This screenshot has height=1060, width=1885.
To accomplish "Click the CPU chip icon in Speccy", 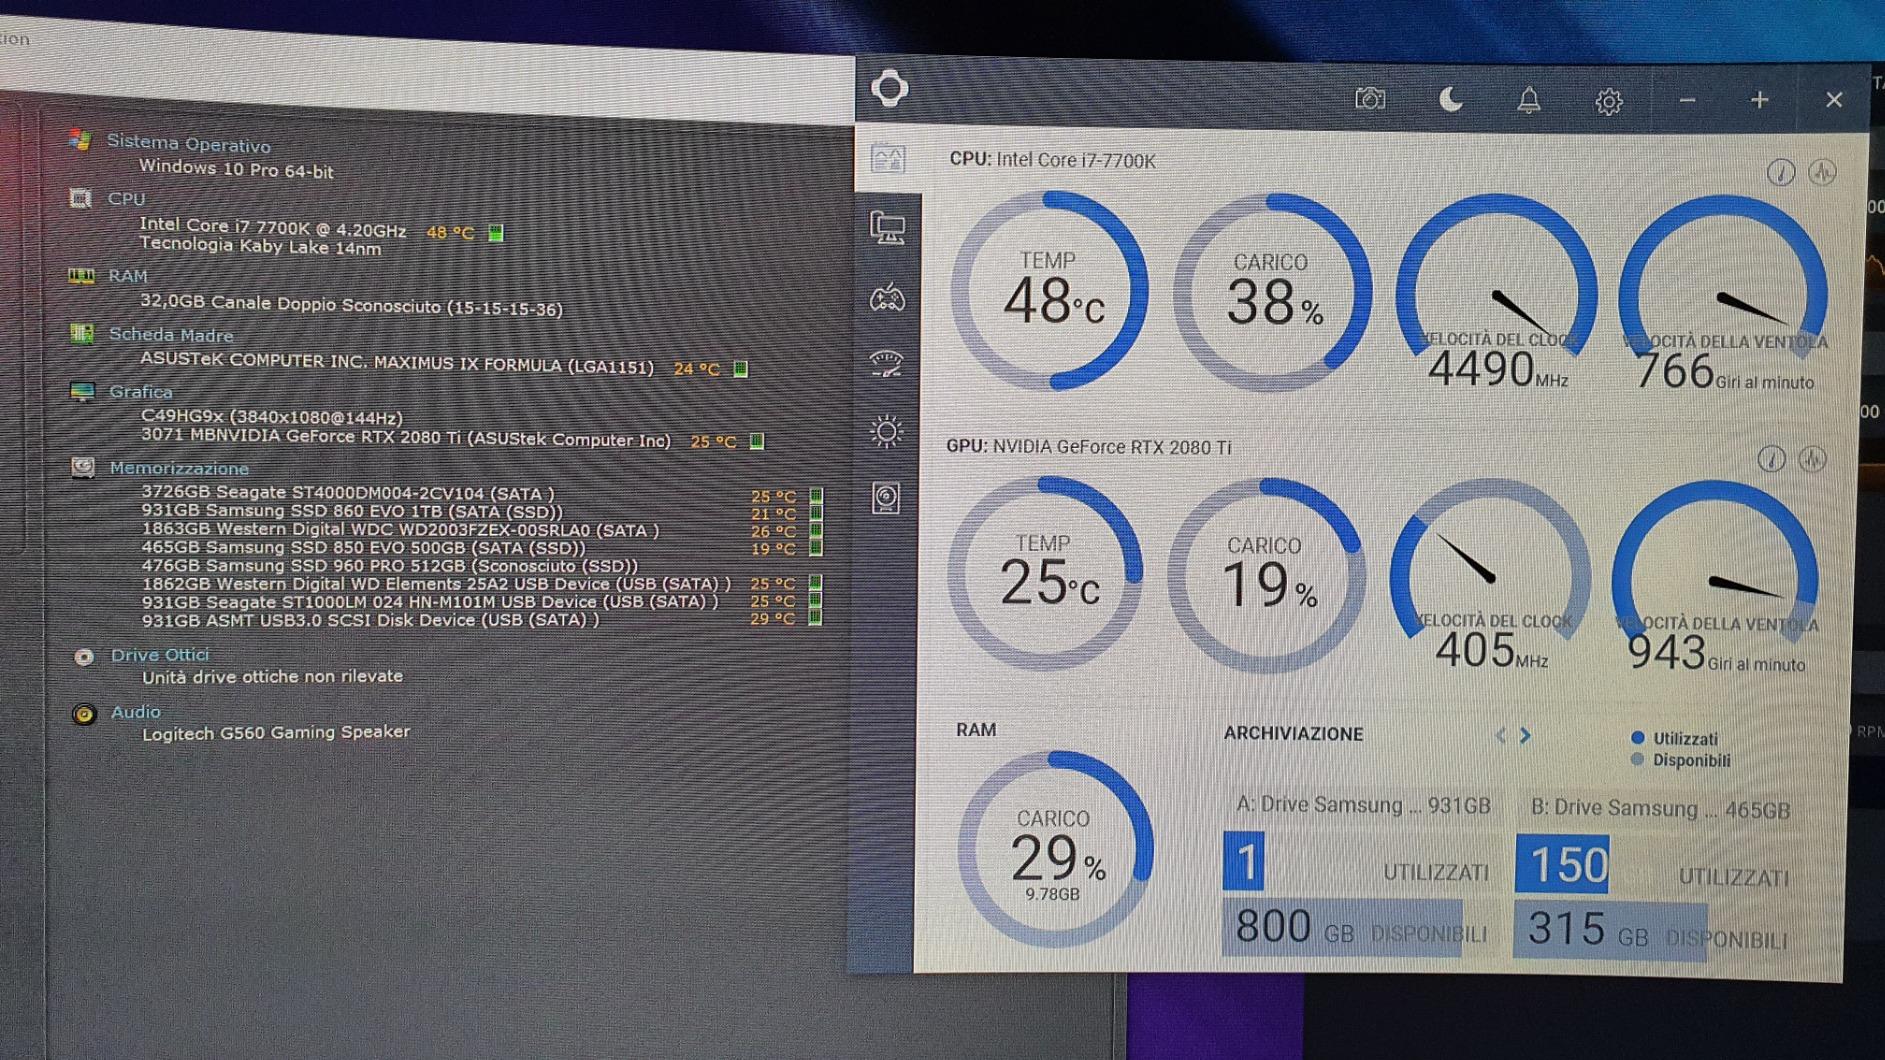I will (x=80, y=197).
